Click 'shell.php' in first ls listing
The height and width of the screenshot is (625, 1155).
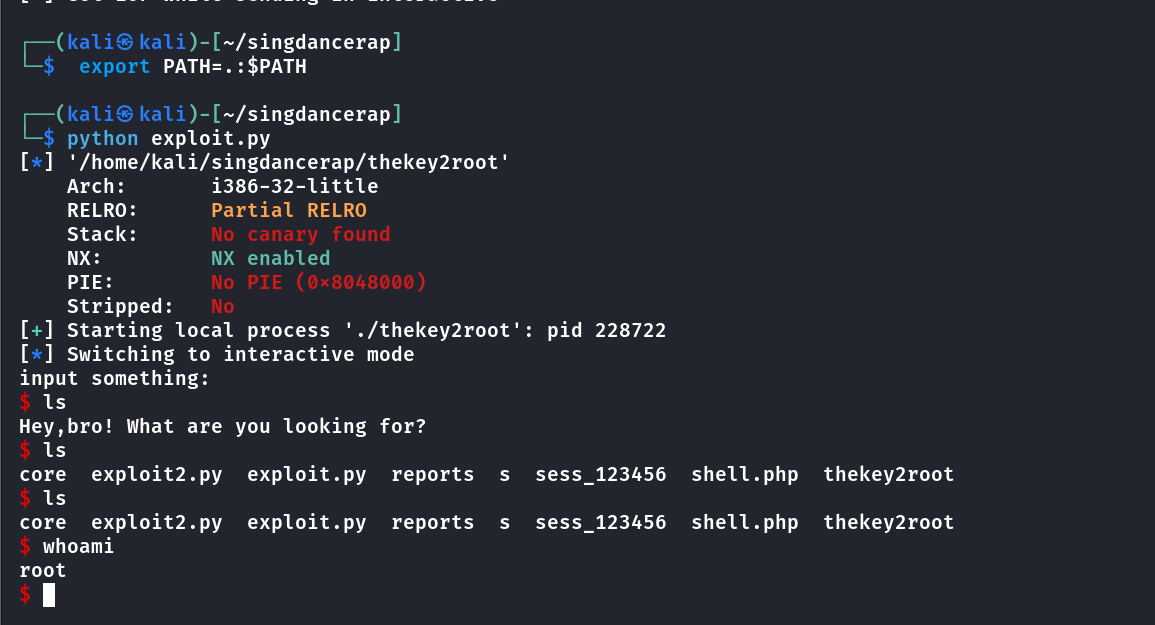[745, 474]
